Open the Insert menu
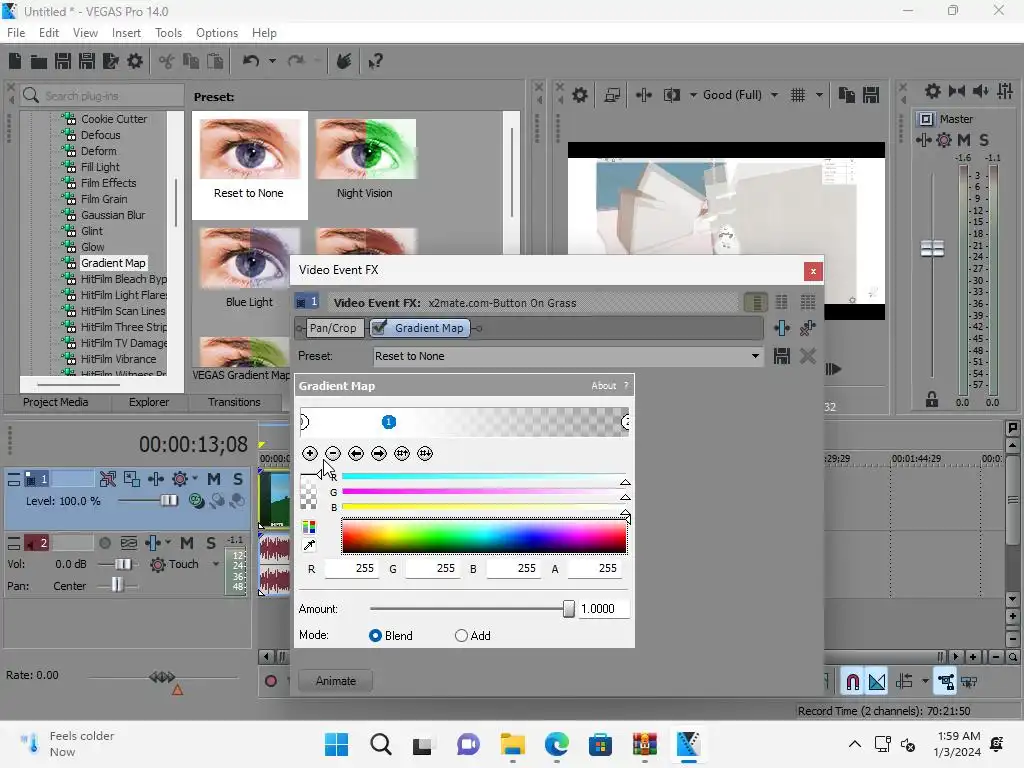 click(126, 33)
